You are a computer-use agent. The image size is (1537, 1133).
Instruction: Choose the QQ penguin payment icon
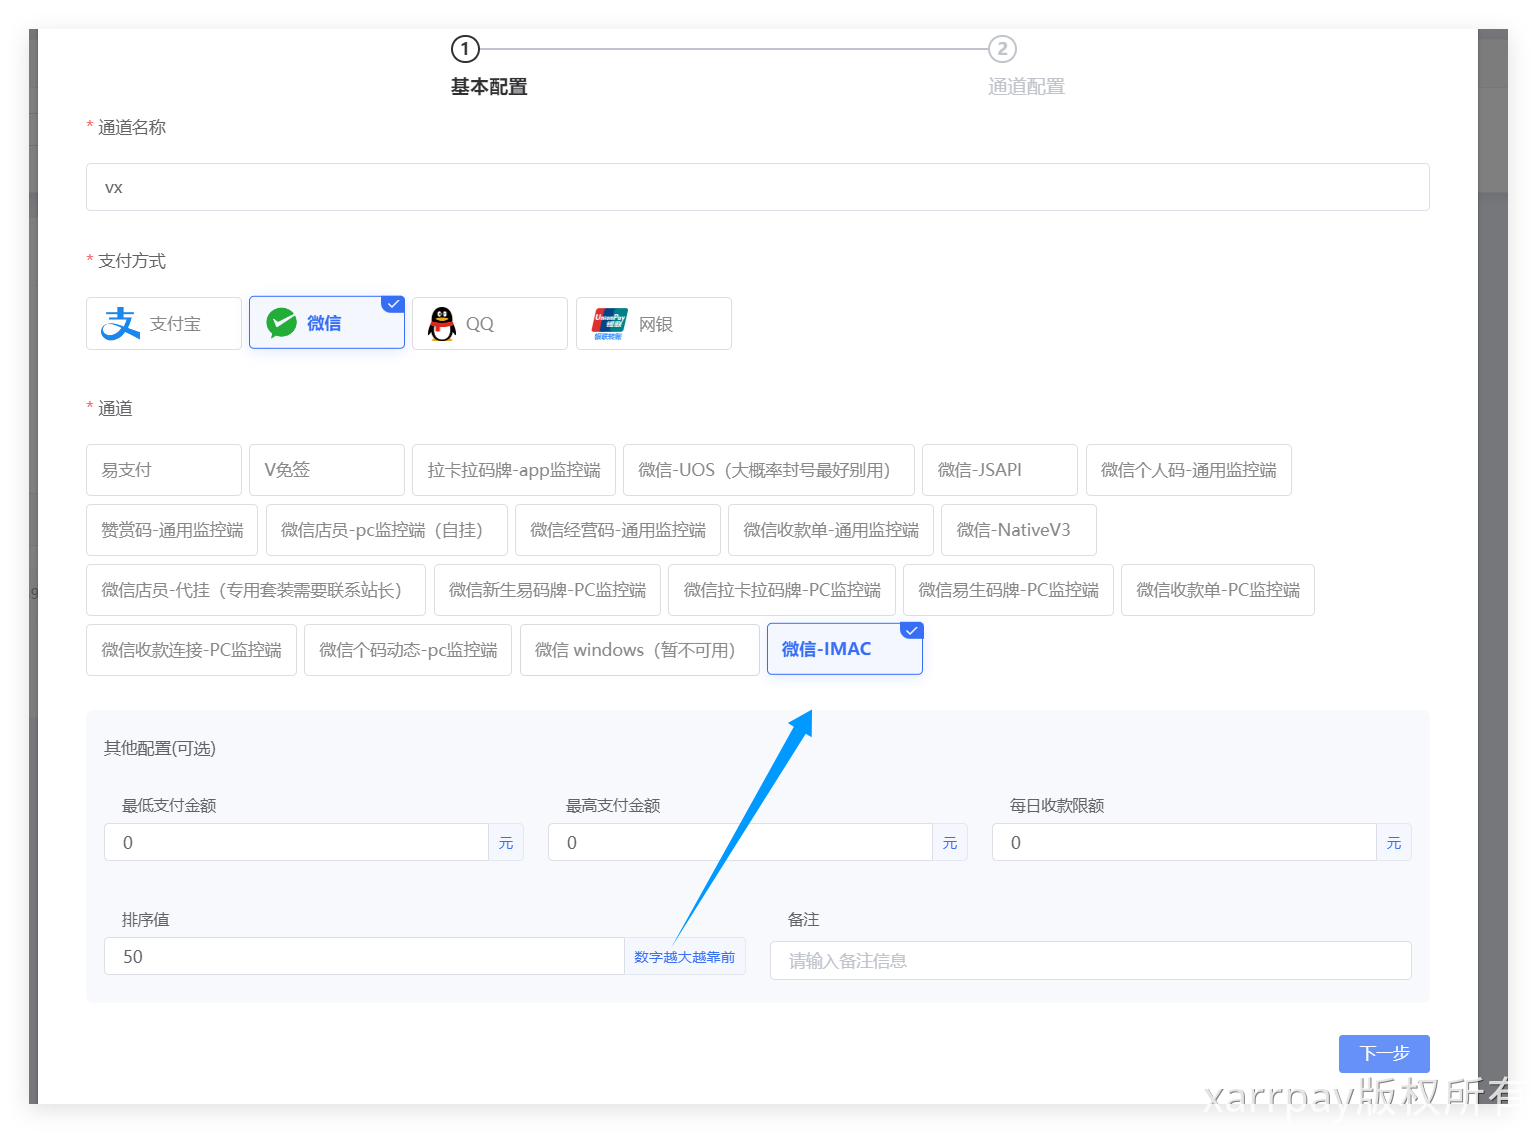(x=441, y=323)
